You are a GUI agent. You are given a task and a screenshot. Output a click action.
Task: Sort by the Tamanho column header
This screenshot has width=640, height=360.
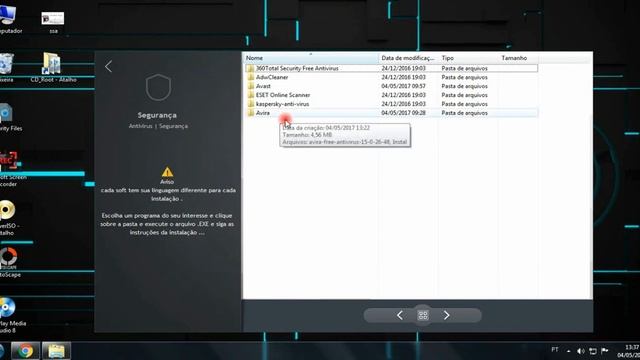click(x=518, y=58)
